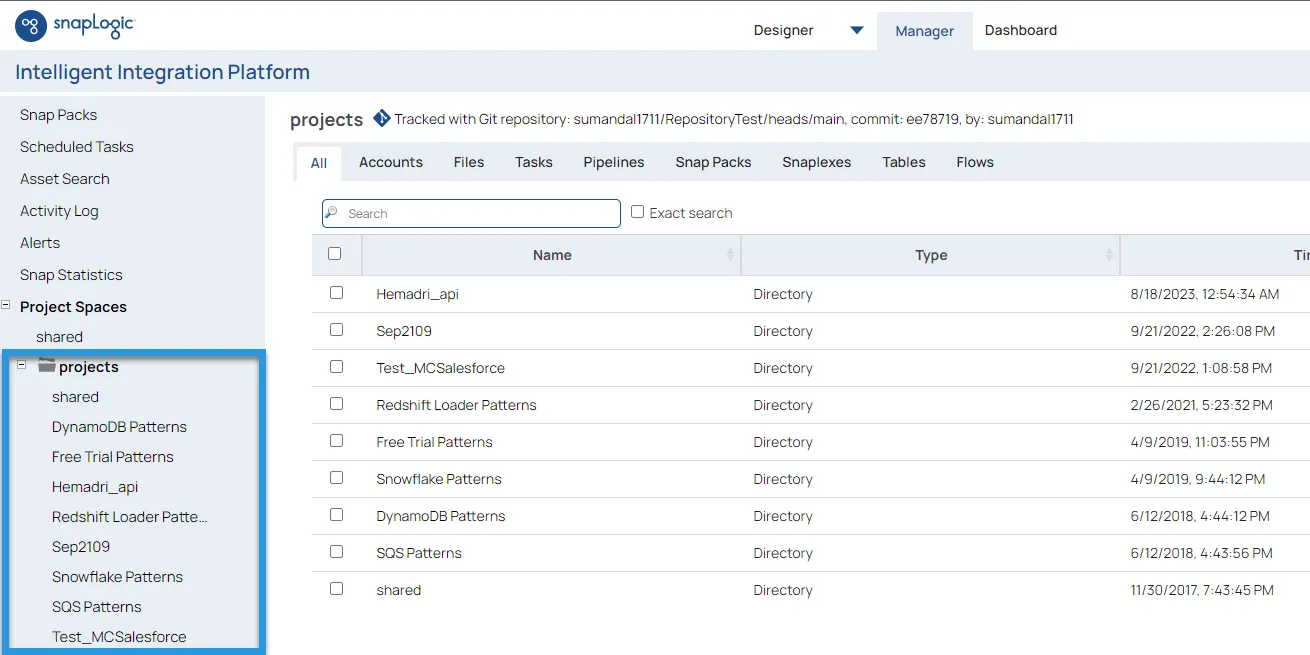Click the SnapLogic logo icon

(31, 26)
